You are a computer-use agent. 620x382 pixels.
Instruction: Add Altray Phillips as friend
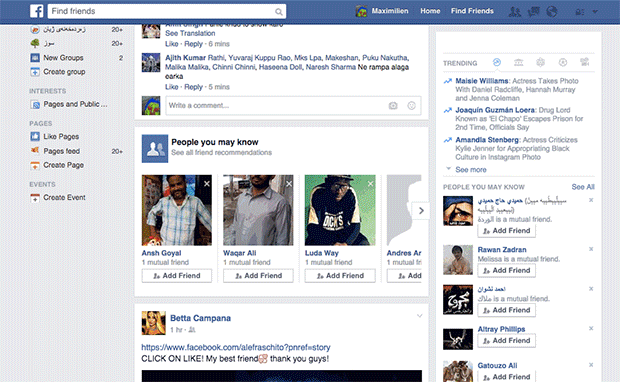pyautogui.click(x=507, y=340)
